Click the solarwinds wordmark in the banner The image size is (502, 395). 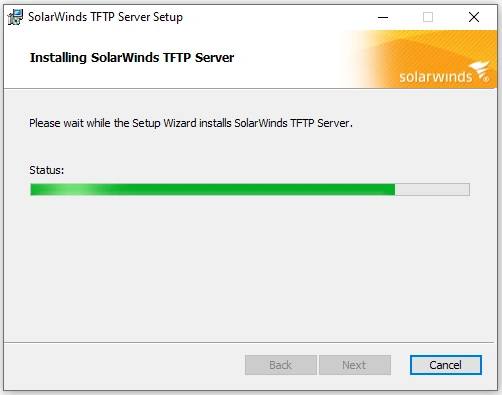click(436, 77)
